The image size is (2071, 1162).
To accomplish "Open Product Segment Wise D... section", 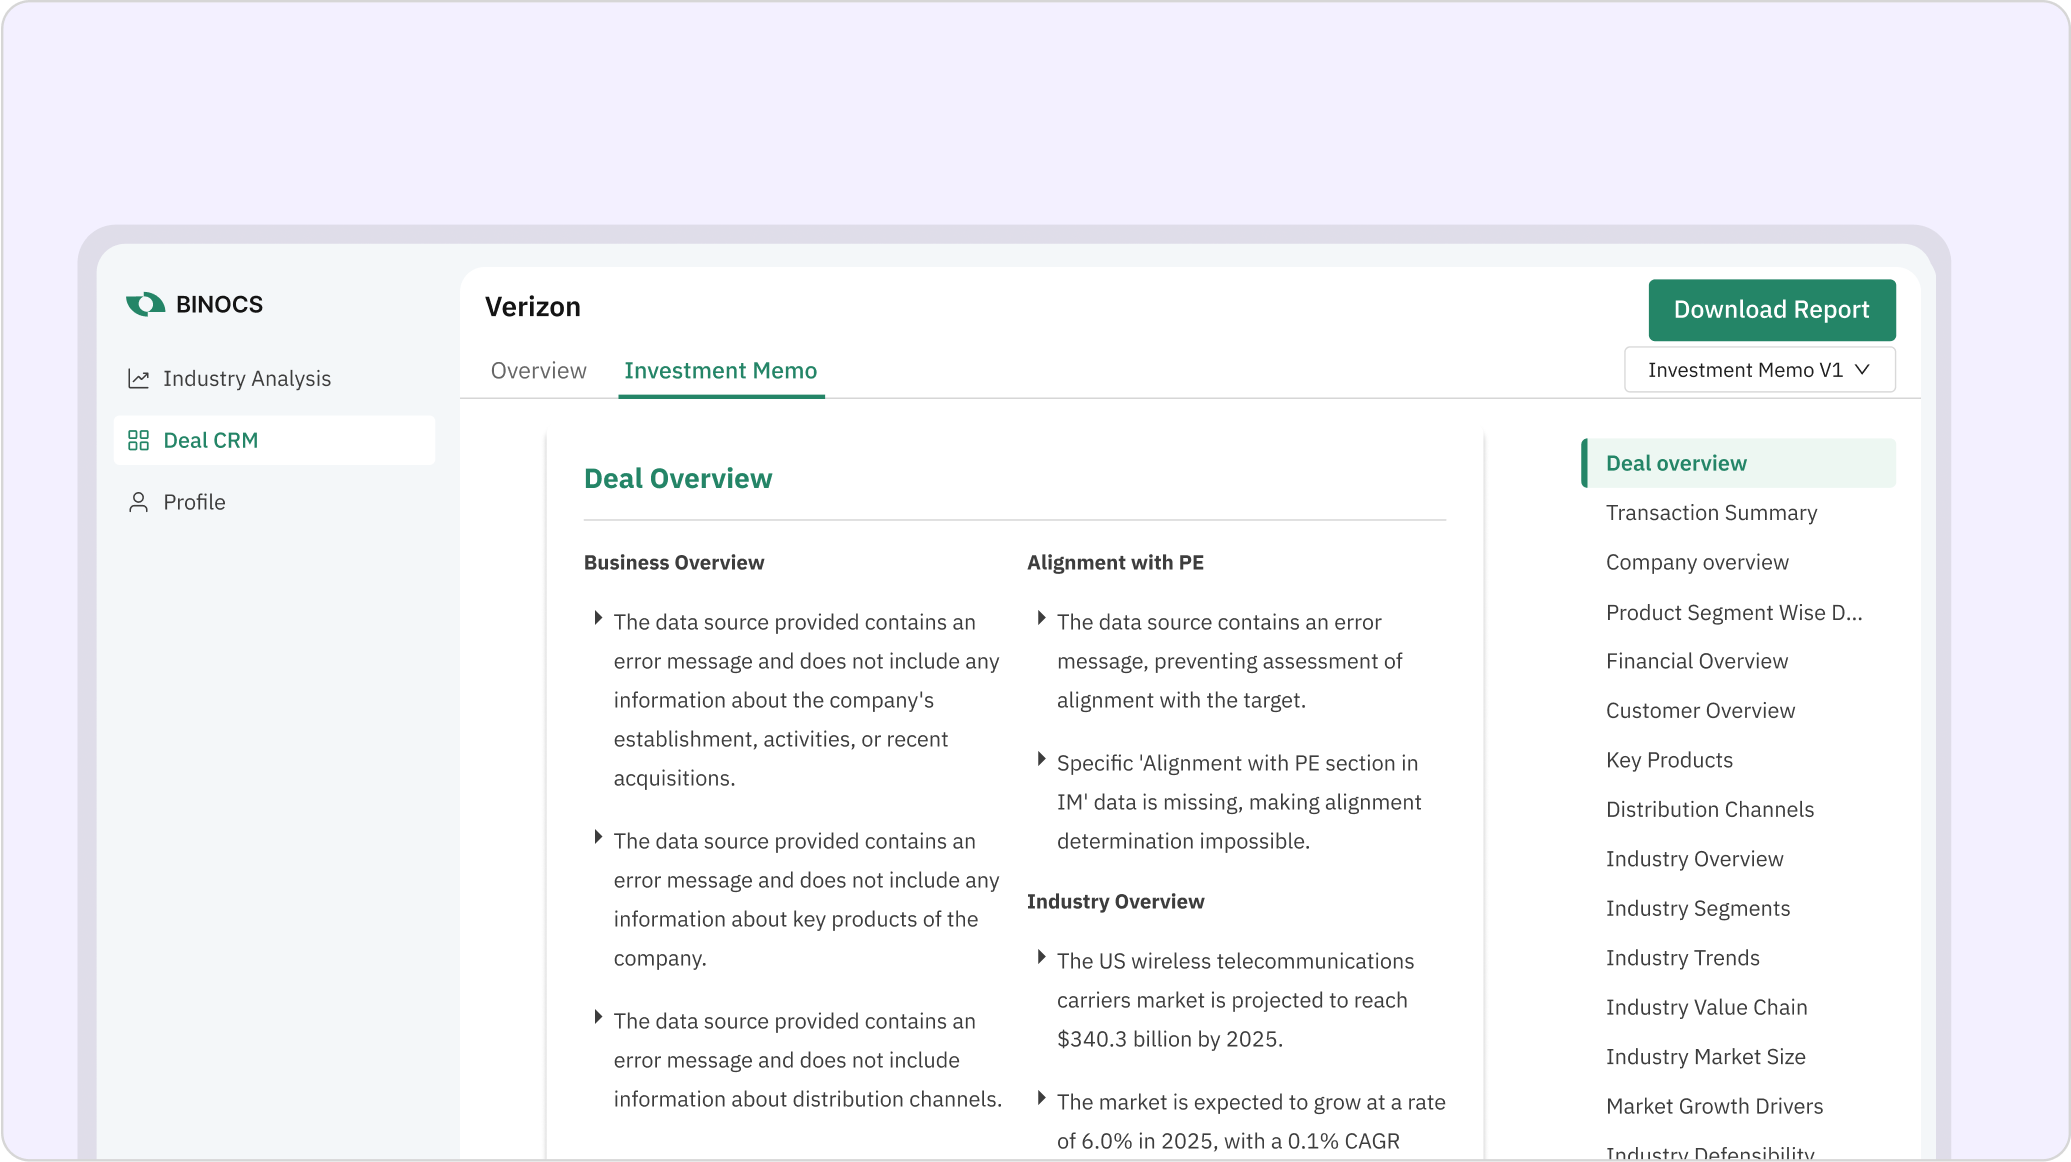I will pyautogui.click(x=1734, y=613).
